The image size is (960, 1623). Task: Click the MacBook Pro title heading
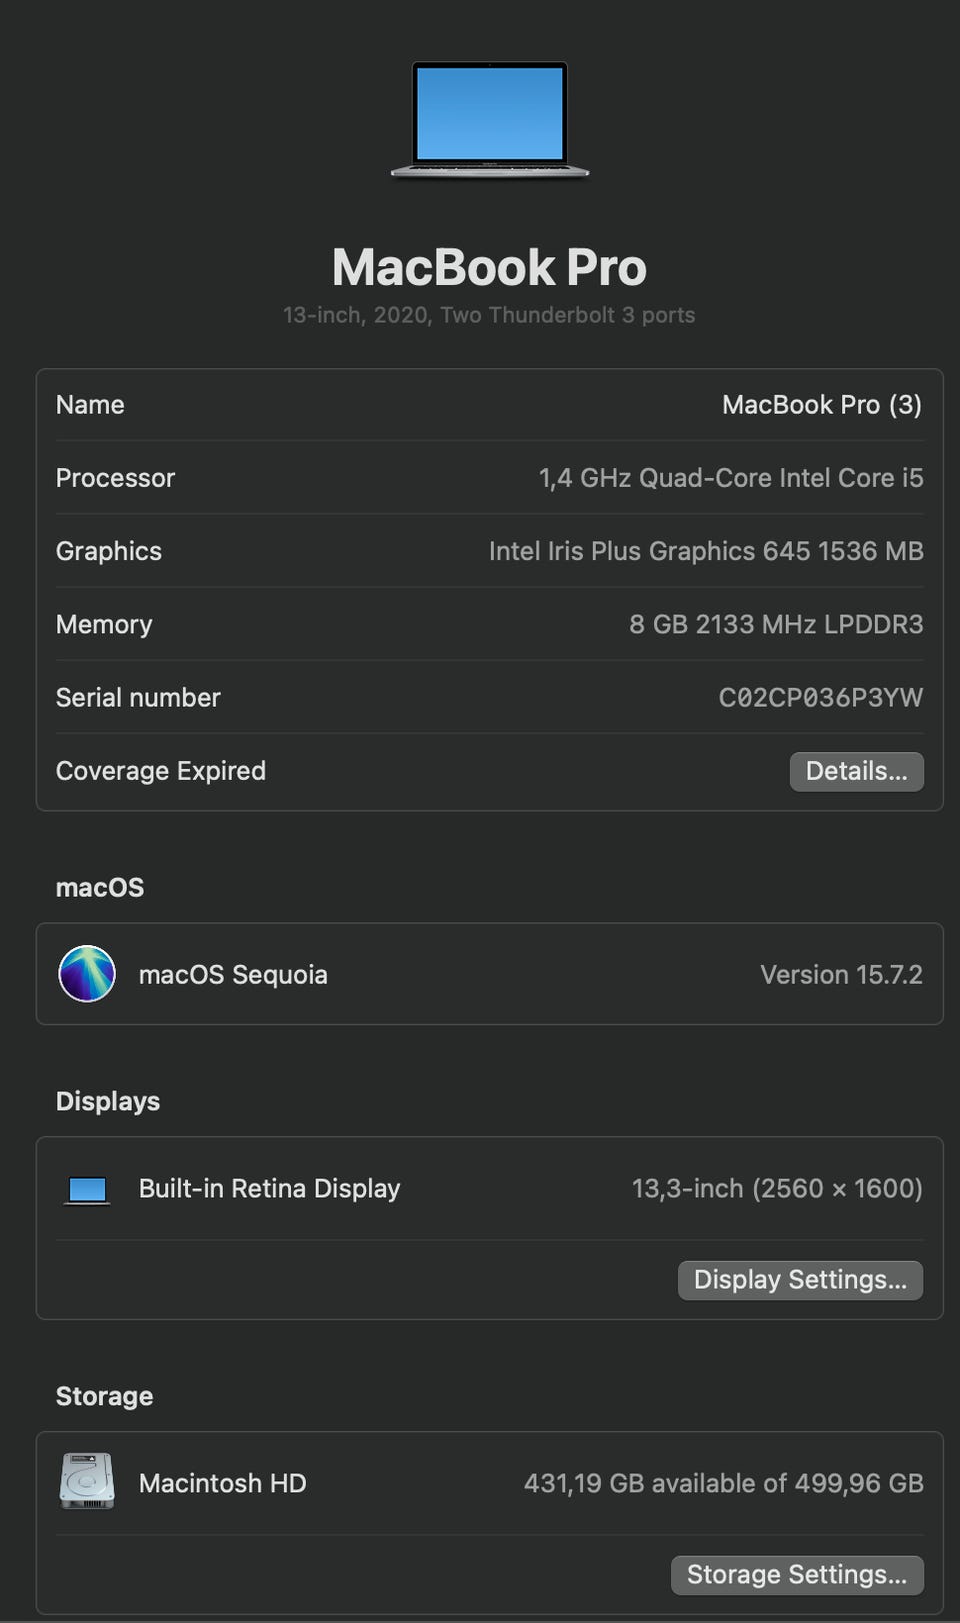coord(489,268)
